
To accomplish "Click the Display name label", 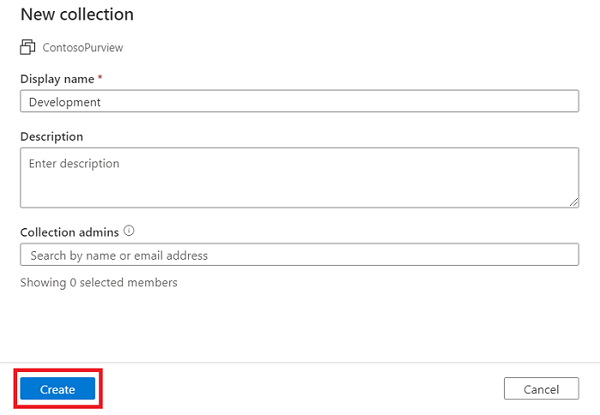I will point(55,79).
